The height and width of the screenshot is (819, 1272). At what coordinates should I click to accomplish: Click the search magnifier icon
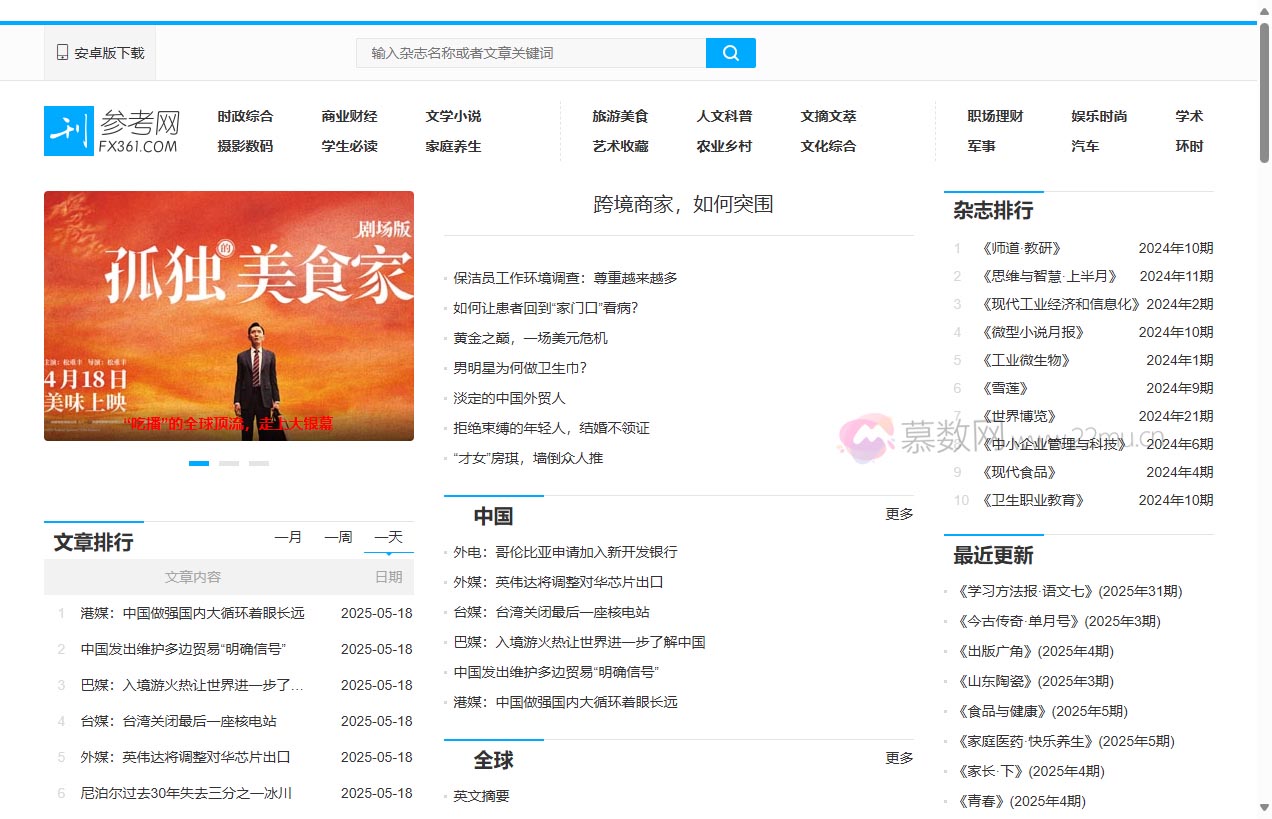point(730,52)
